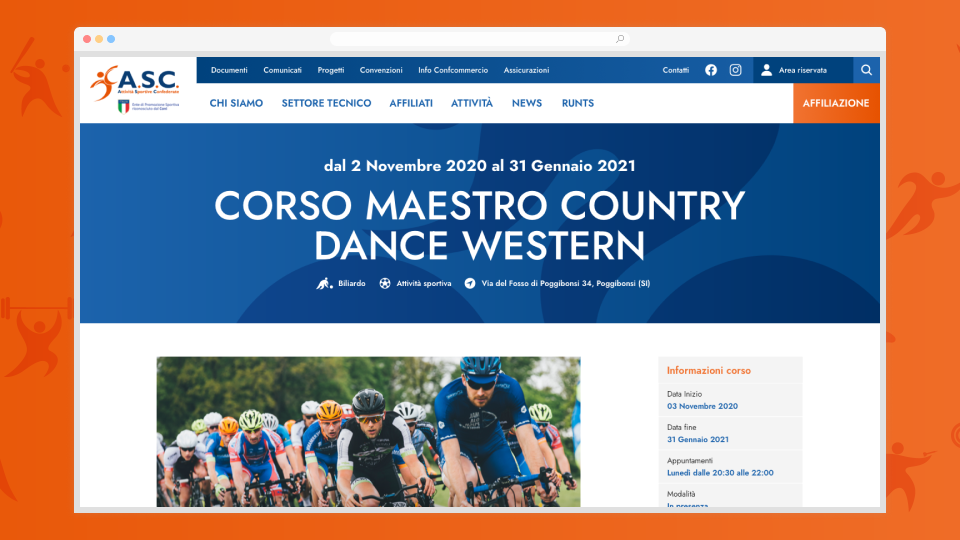This screenshot has width=960, height=540.
Task: Open the ATTIVITÀ navigation tab
Action: [x=472, y=103]
